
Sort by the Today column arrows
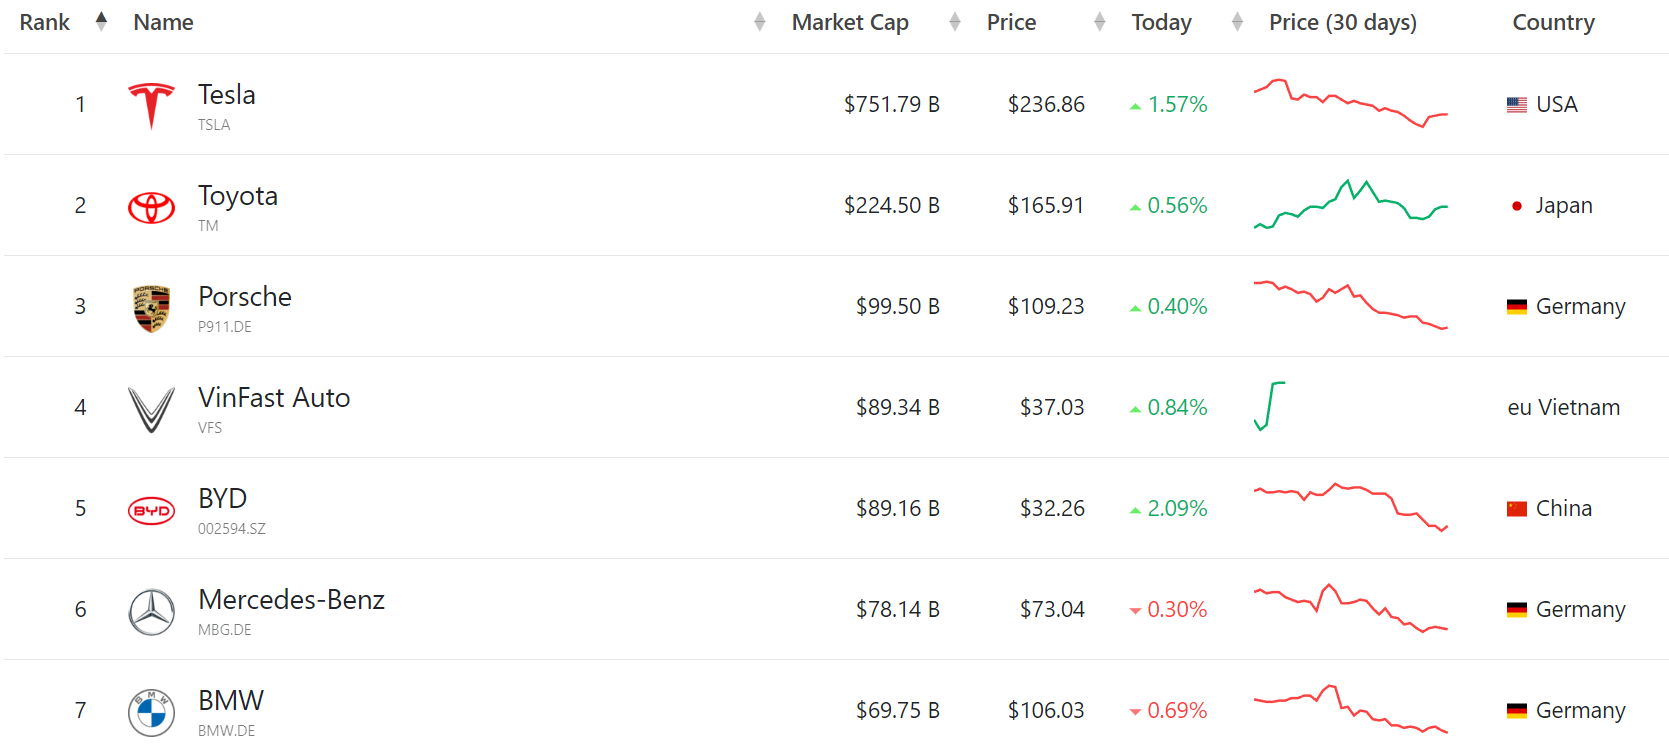click(1238, 22)
